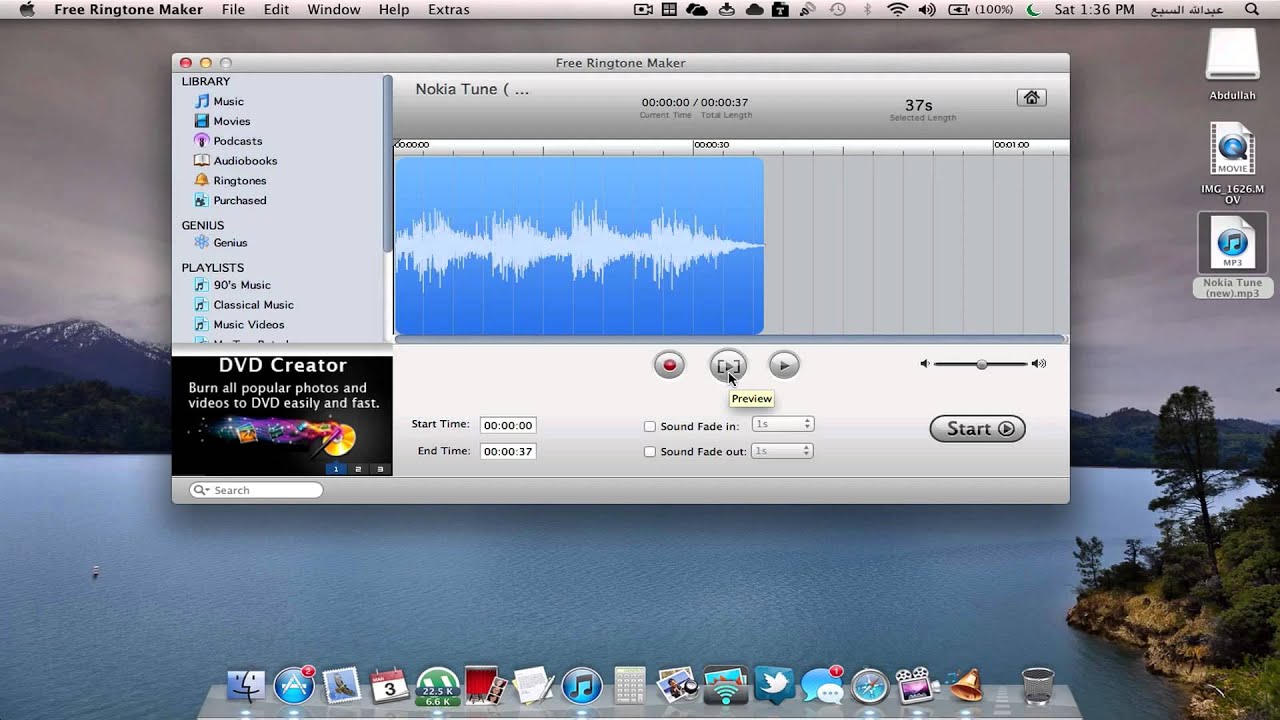
Task: Click the Search field in the sidebar
Action: pyautogui.click(x=256, y=490)
